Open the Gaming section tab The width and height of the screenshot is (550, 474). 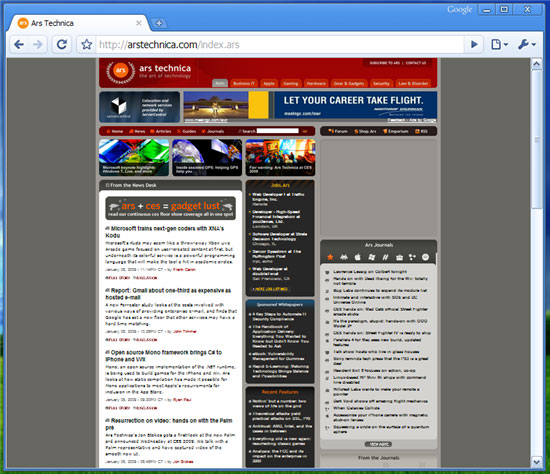[291, 84]
